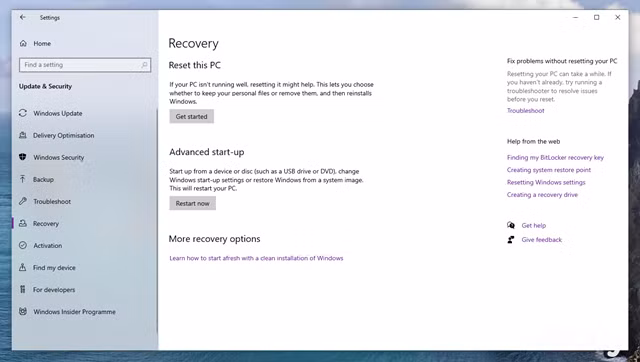
Task: Open the Delivery Optimisation icon
Action: point(23,135)
